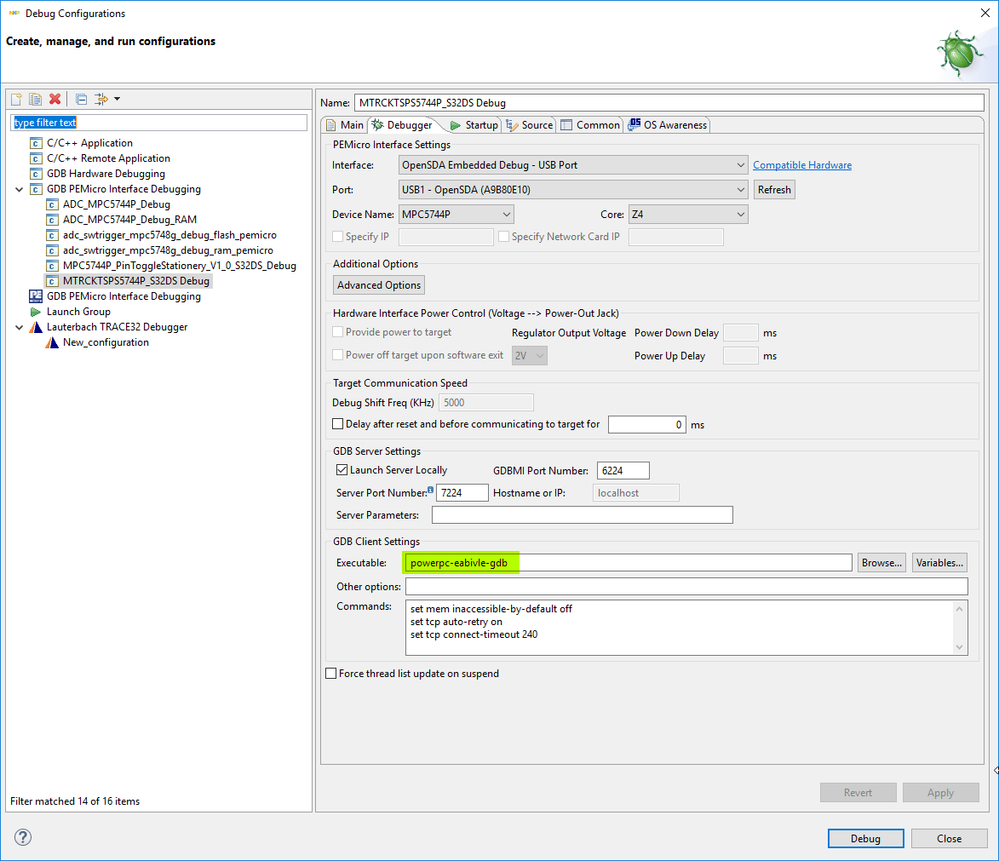Select adc_swtrigger_mpc5748g_debug_flash_pemicro configuration
This screenshot has height=861, width=999.
(169, 235)
